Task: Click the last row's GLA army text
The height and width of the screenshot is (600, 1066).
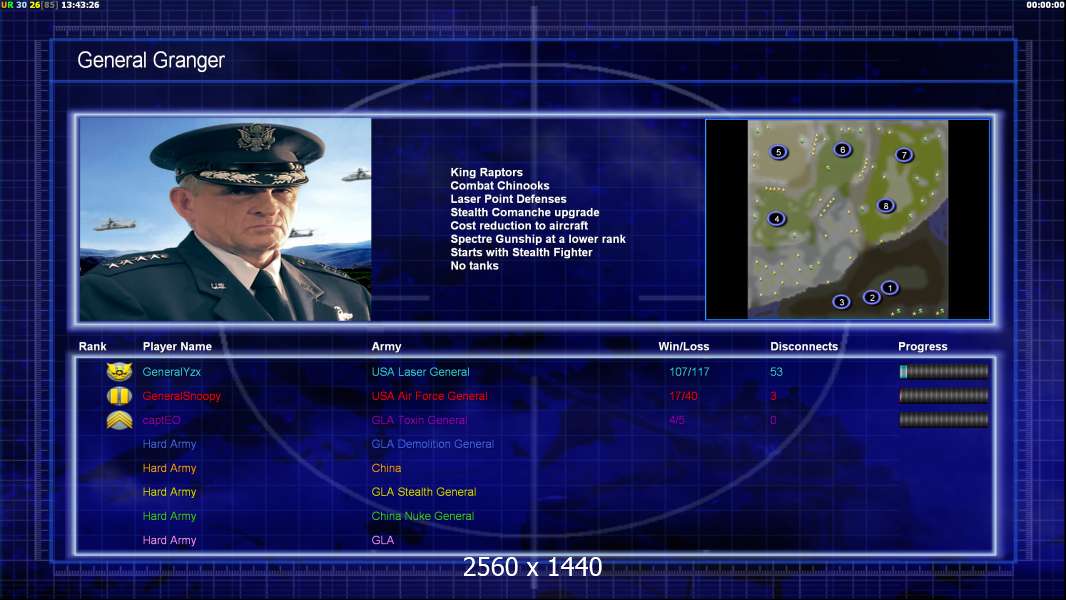Action: coord(383,540)
